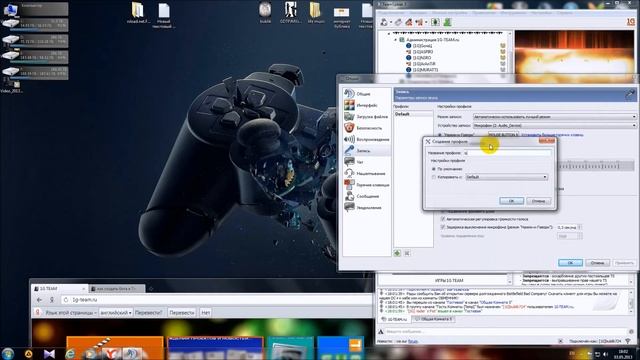Open capture mode dropdown
640x360 pixels.
tap(554, 117)
